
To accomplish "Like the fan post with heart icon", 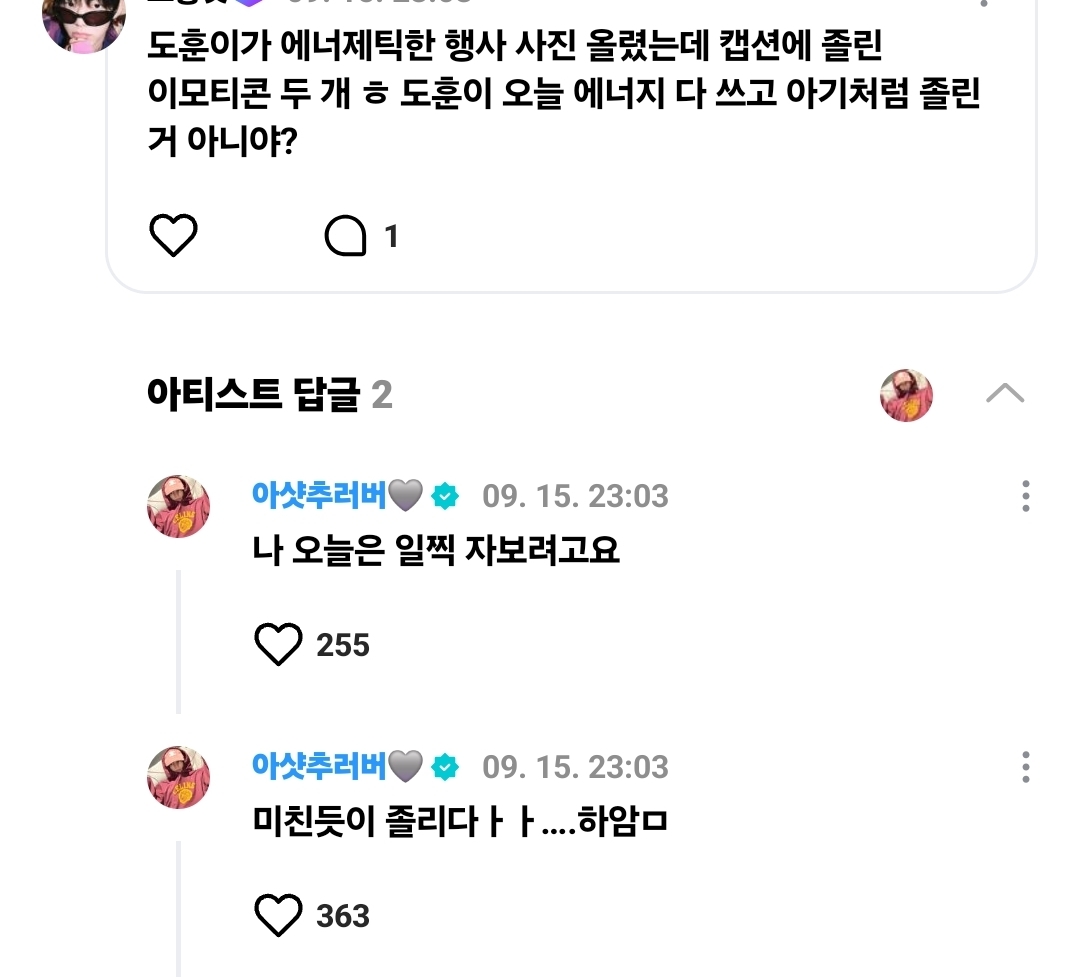I will tap(174, 236).
